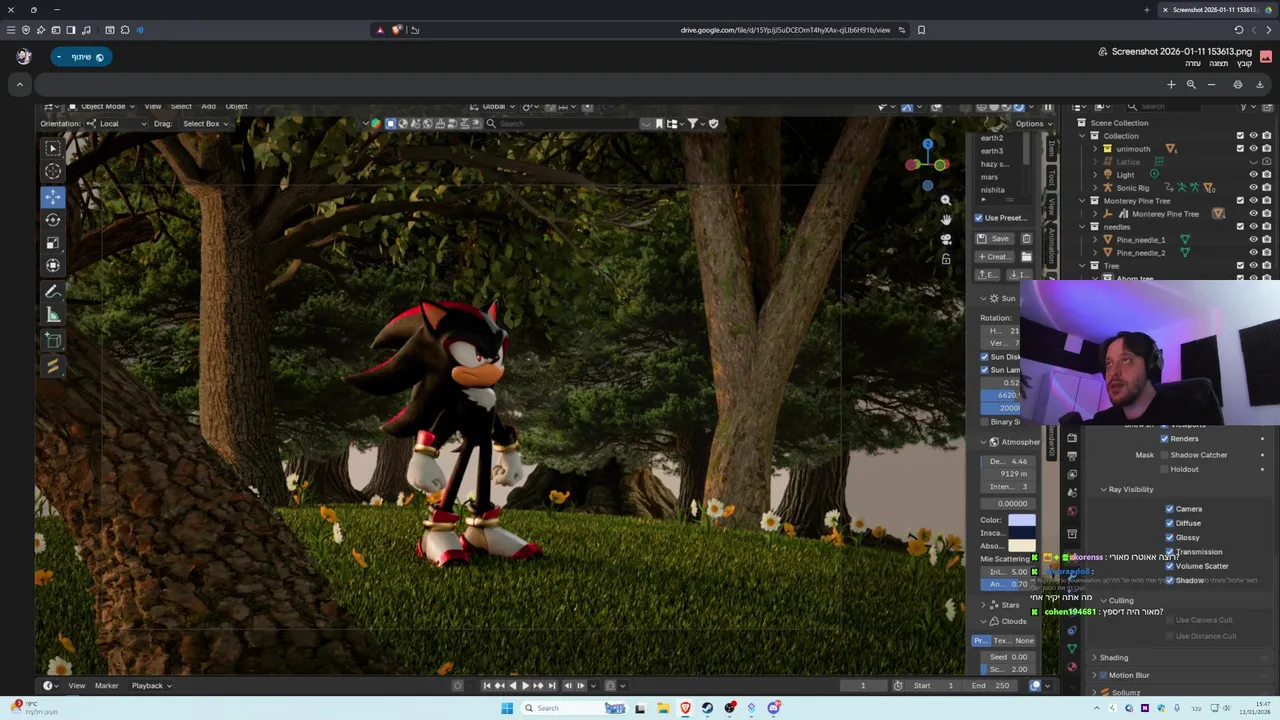Viewport: 1280px width, 720px height.
Task: Click the viewport pan hand icon
Action: [x=946, y=220]
